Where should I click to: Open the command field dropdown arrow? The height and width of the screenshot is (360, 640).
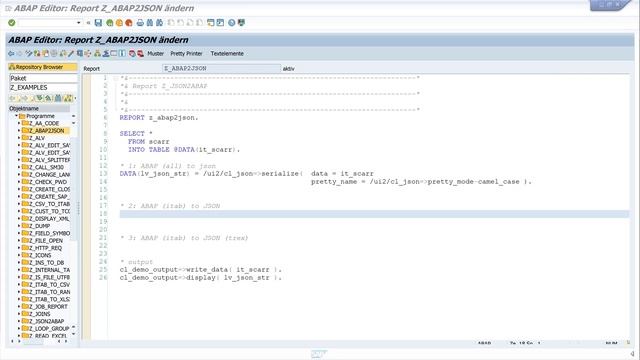pos(78,23)
